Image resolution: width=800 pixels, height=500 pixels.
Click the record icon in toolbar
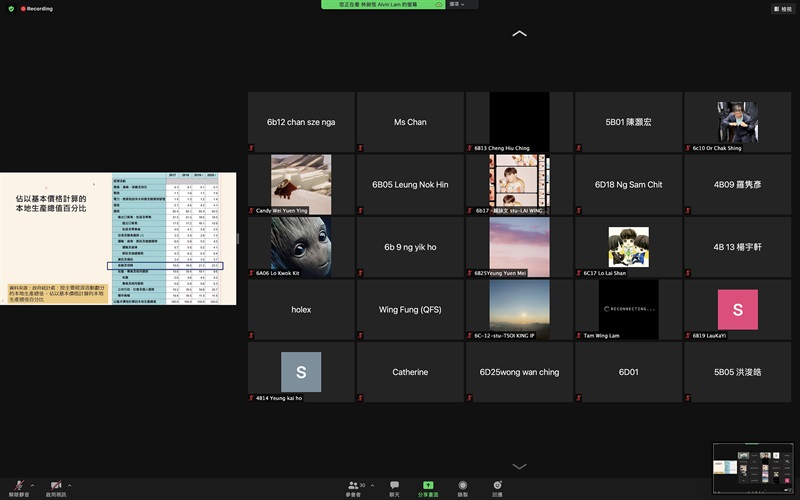click(x=462, y=486)
